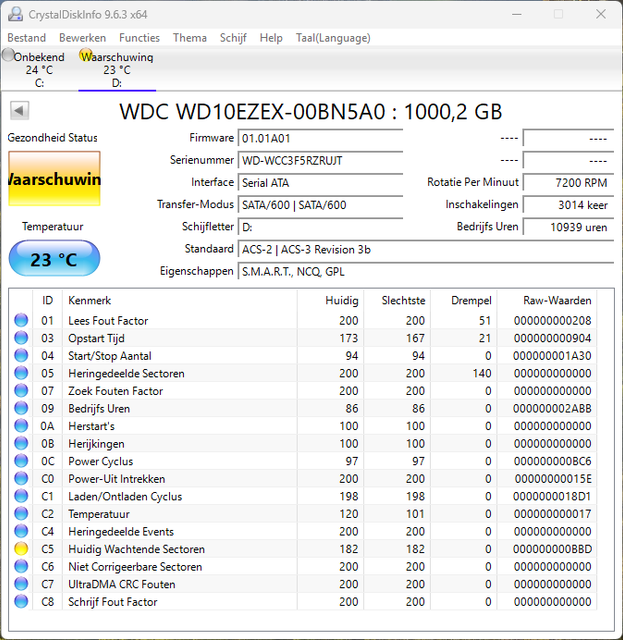The height and width of the screenshot is (640, 623).
Task: Click the blue orb beside Power-Uit Intrekken
Action: (x=21, y=478)
